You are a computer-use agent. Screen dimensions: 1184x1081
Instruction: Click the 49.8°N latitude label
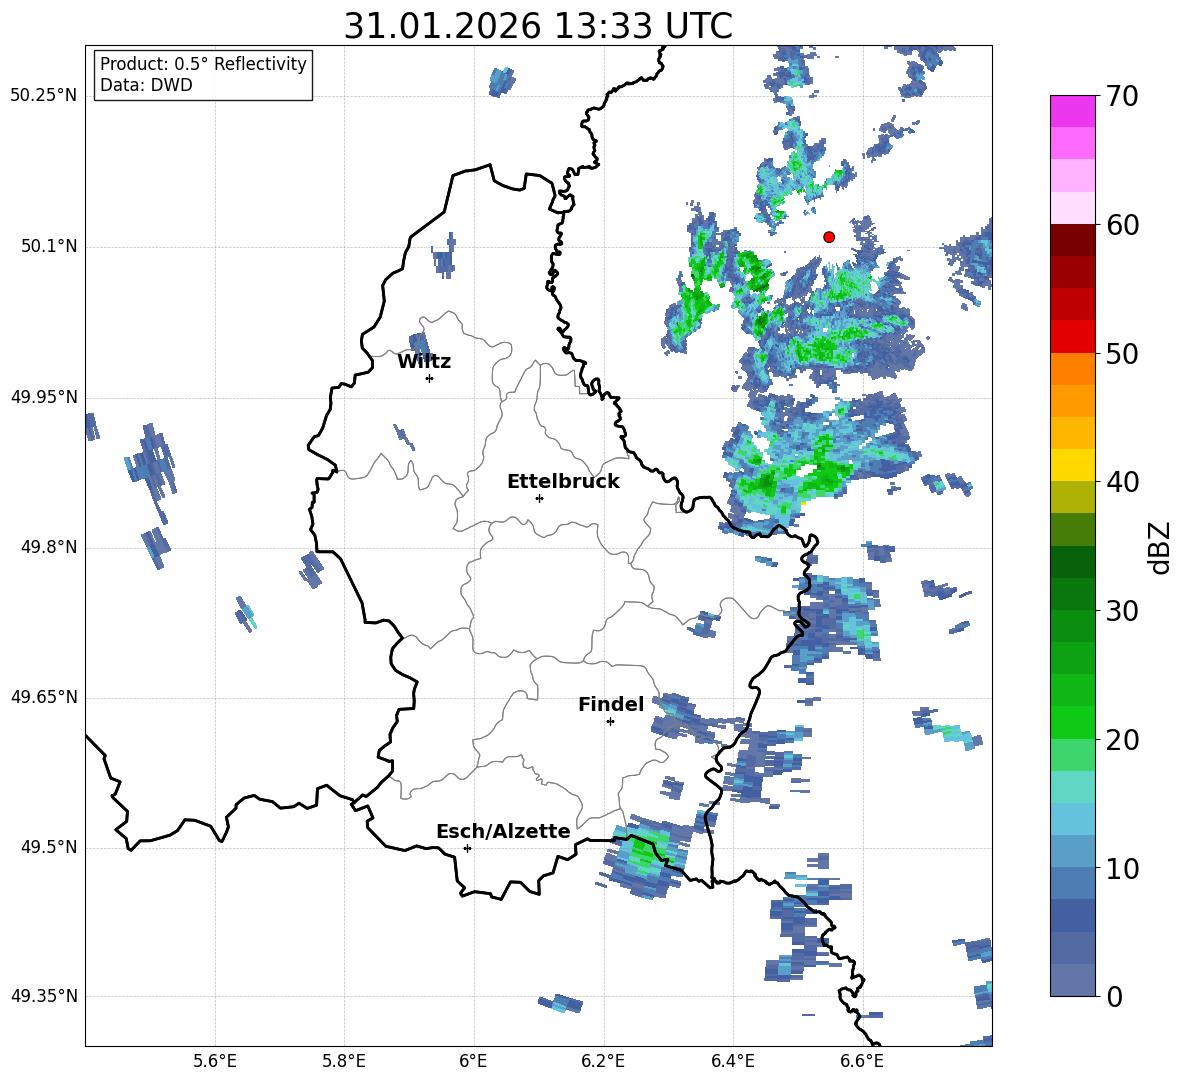coord(49,547)
